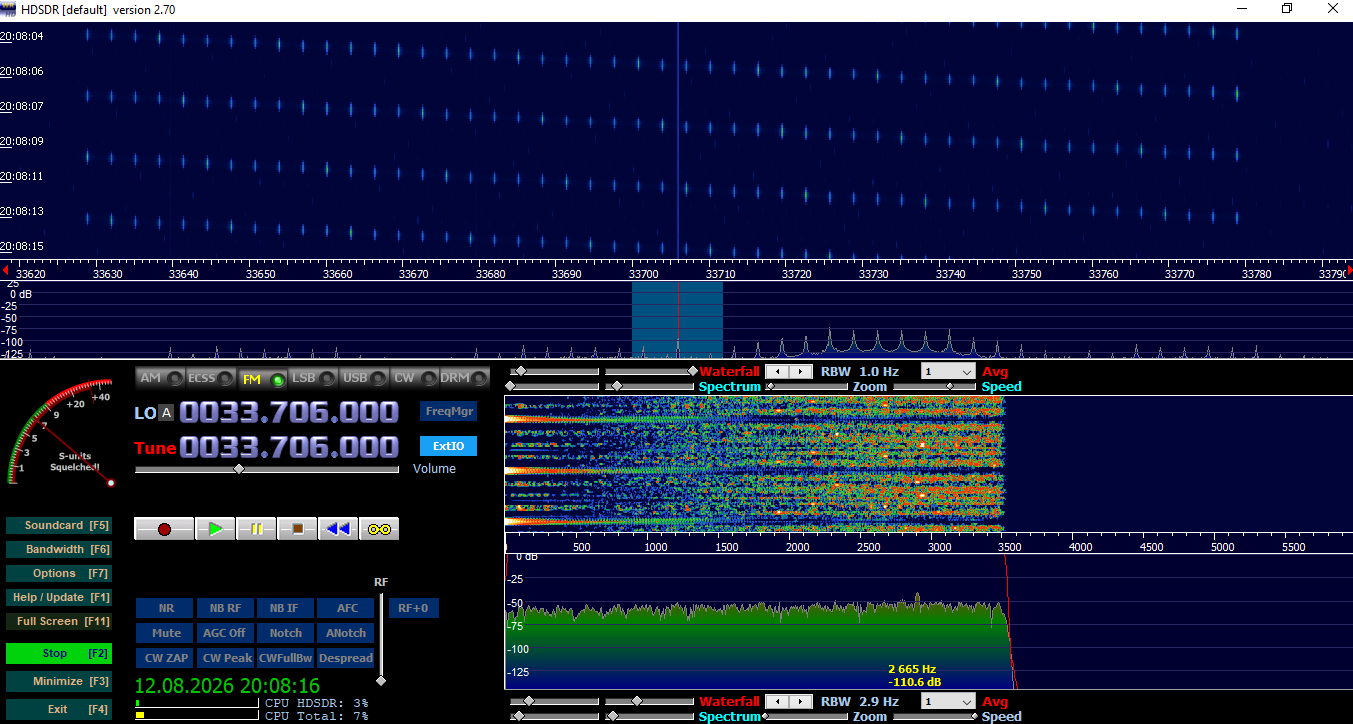Adjust the upper Waterfall contrast slider
This screenshot has width=1353, height=724.
point(651,371)
